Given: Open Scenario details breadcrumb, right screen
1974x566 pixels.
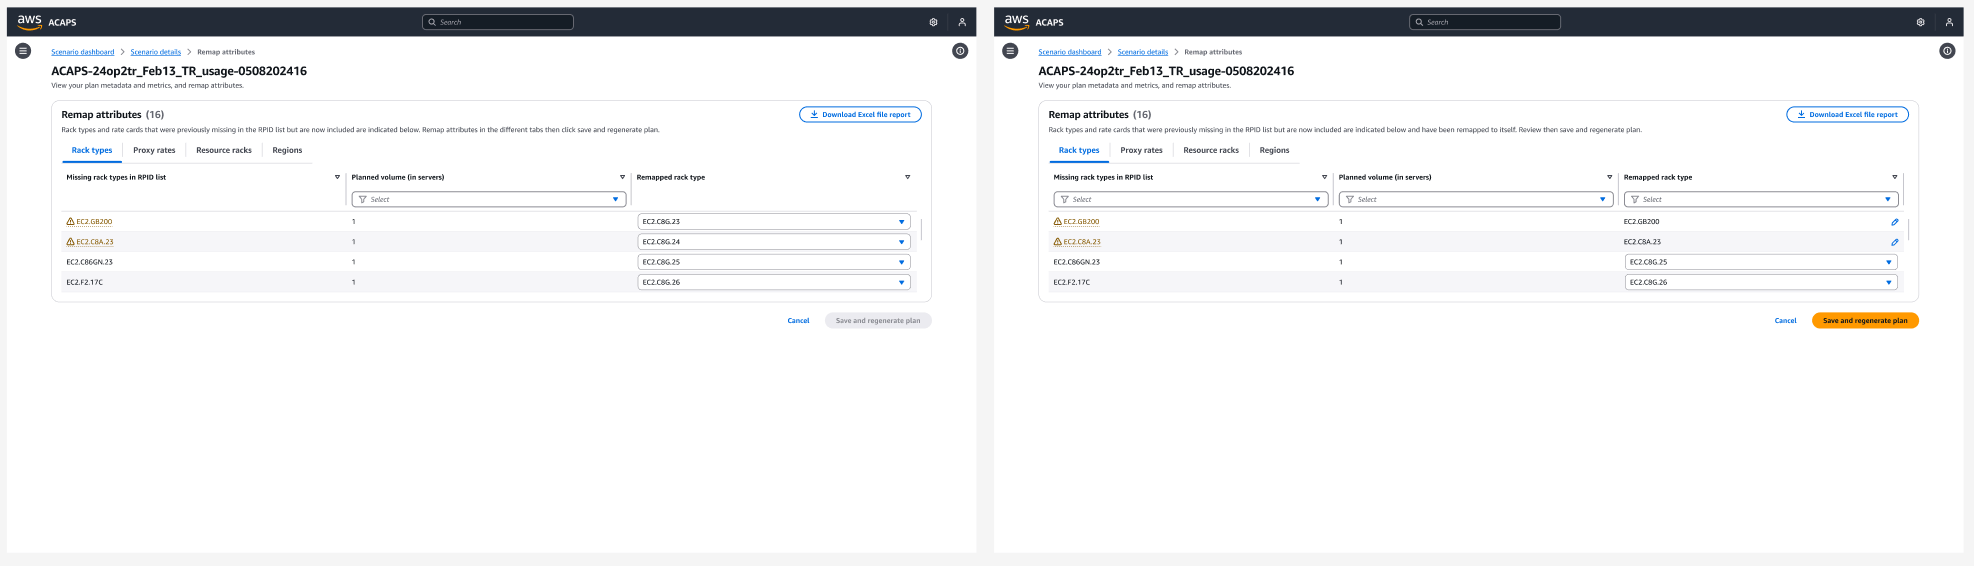Looking at the screenshot, I should pos(1143,52).
